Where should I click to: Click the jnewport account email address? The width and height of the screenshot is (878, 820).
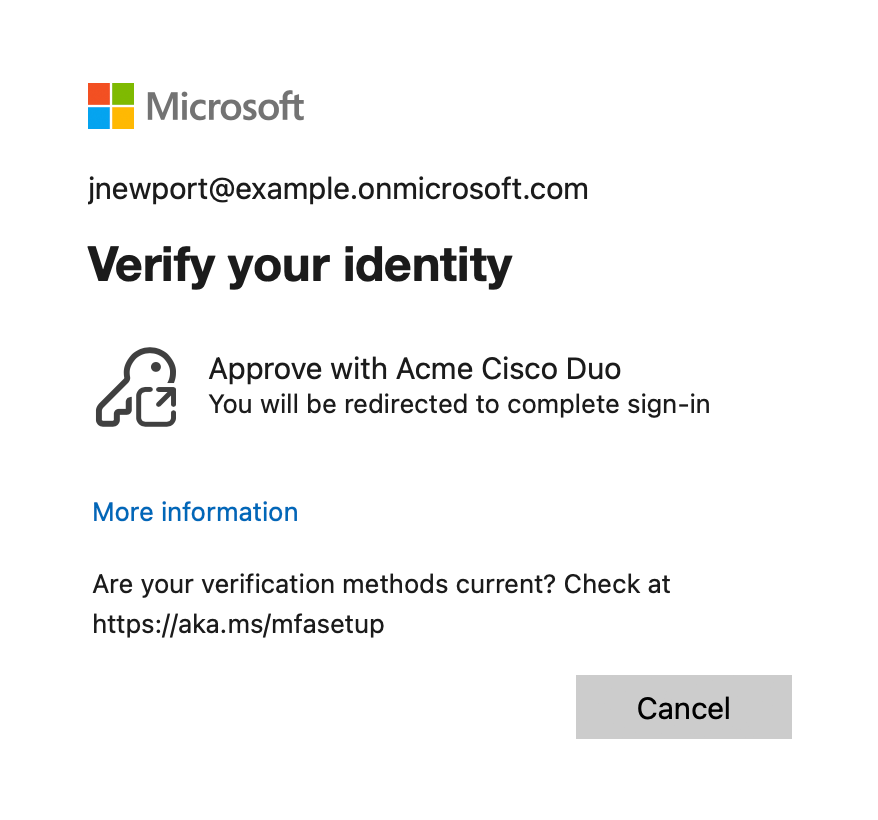(x=340, y=189)
